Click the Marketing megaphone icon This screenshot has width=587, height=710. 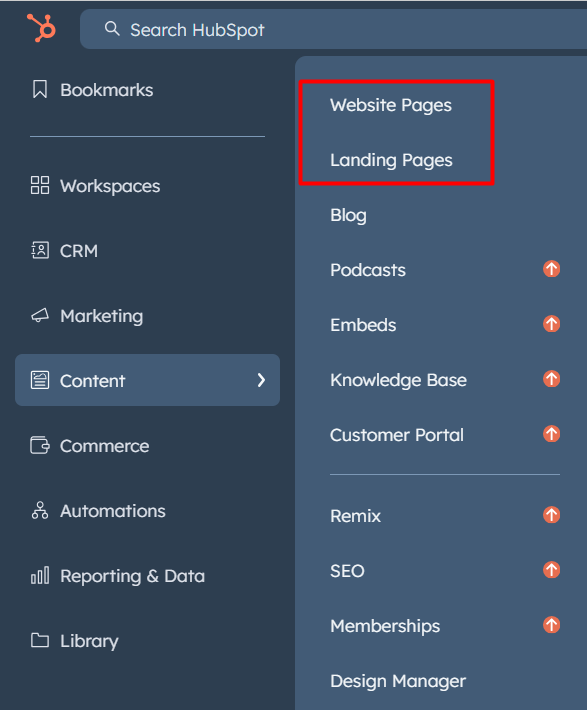coord(40,315)
